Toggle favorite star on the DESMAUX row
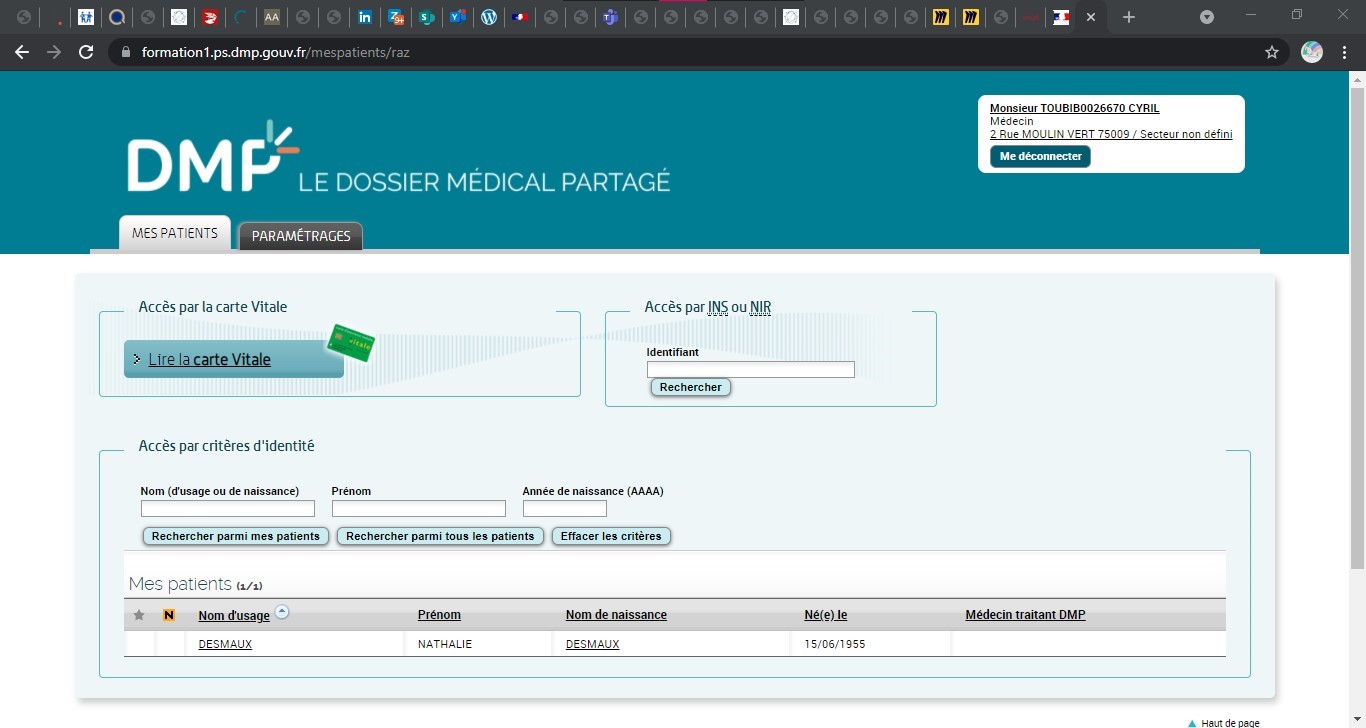The image size is (1366, 728). pos(138,643)
